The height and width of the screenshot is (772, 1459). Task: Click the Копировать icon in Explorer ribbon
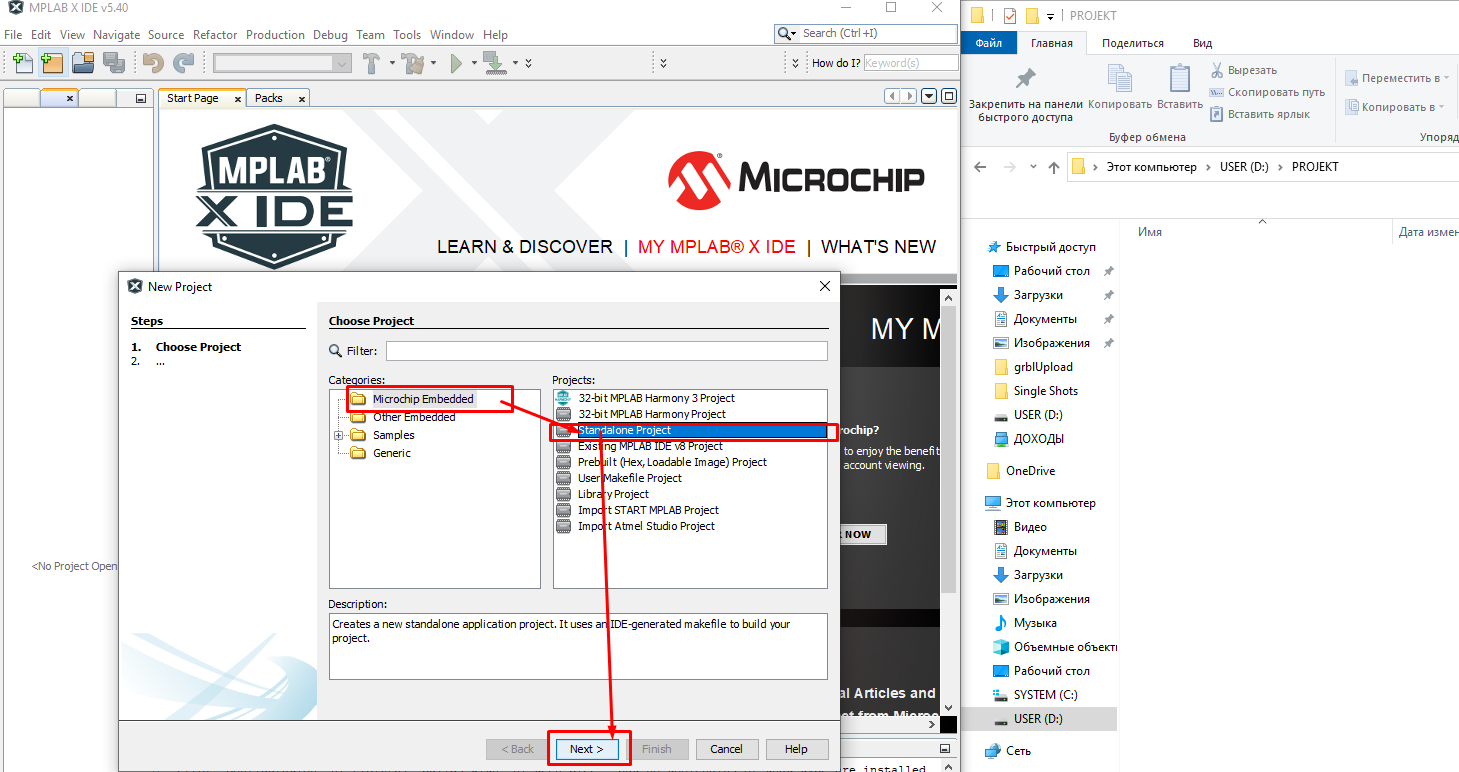(x=1120, y=79)
